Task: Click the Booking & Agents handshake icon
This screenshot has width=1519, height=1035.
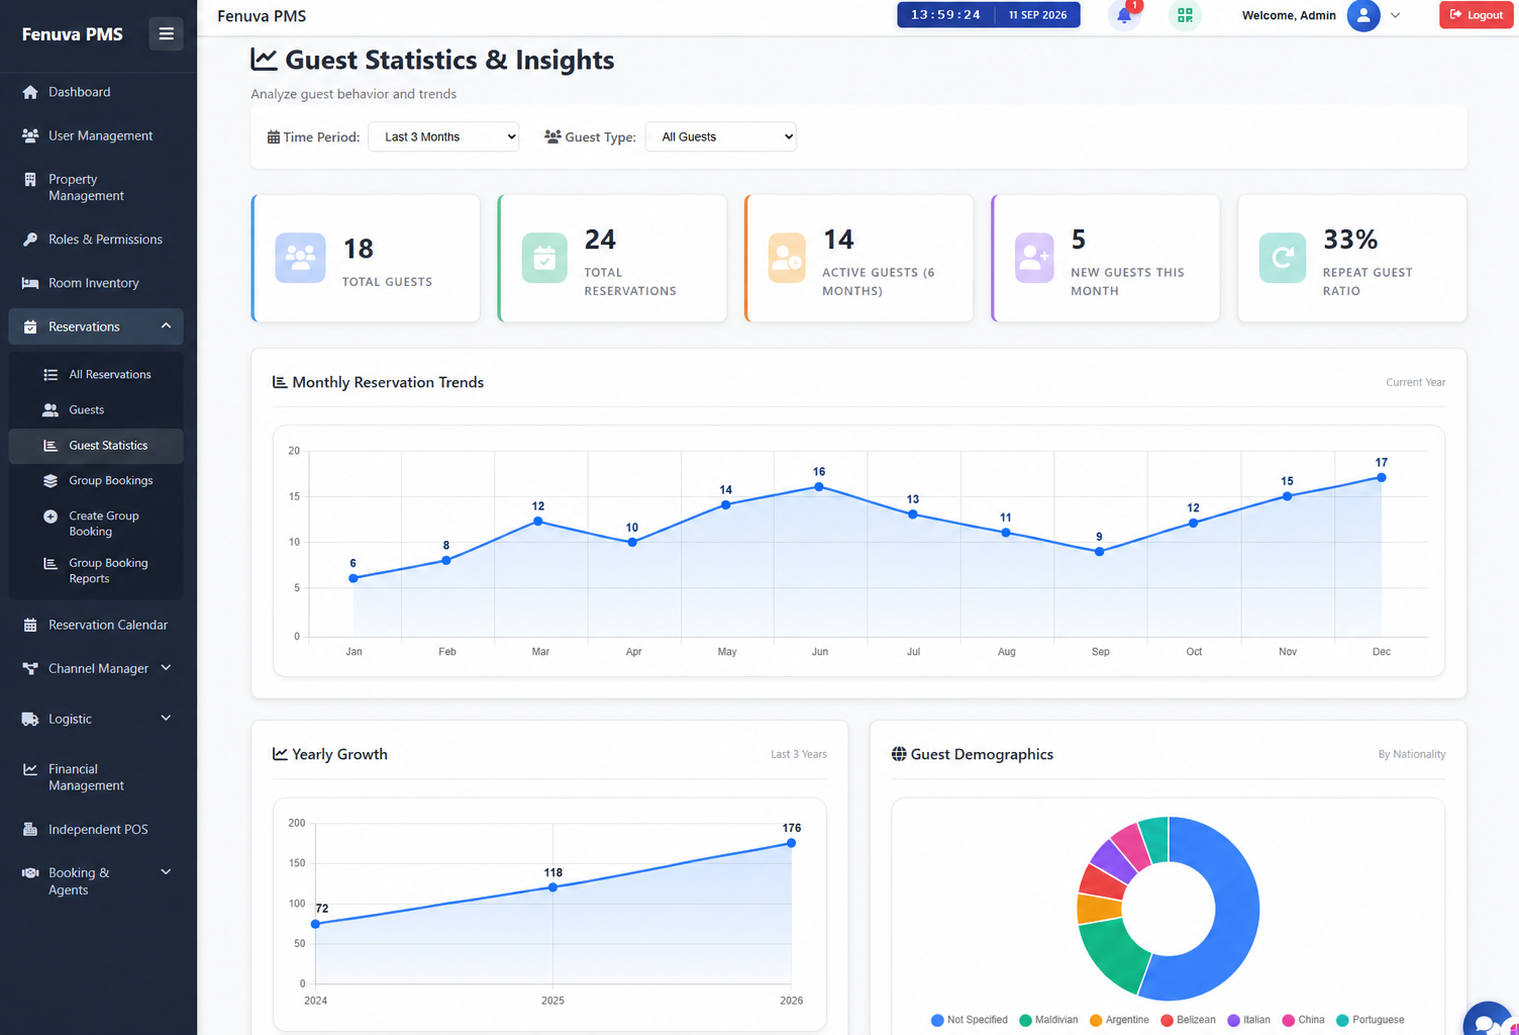Action: [30, 873]
